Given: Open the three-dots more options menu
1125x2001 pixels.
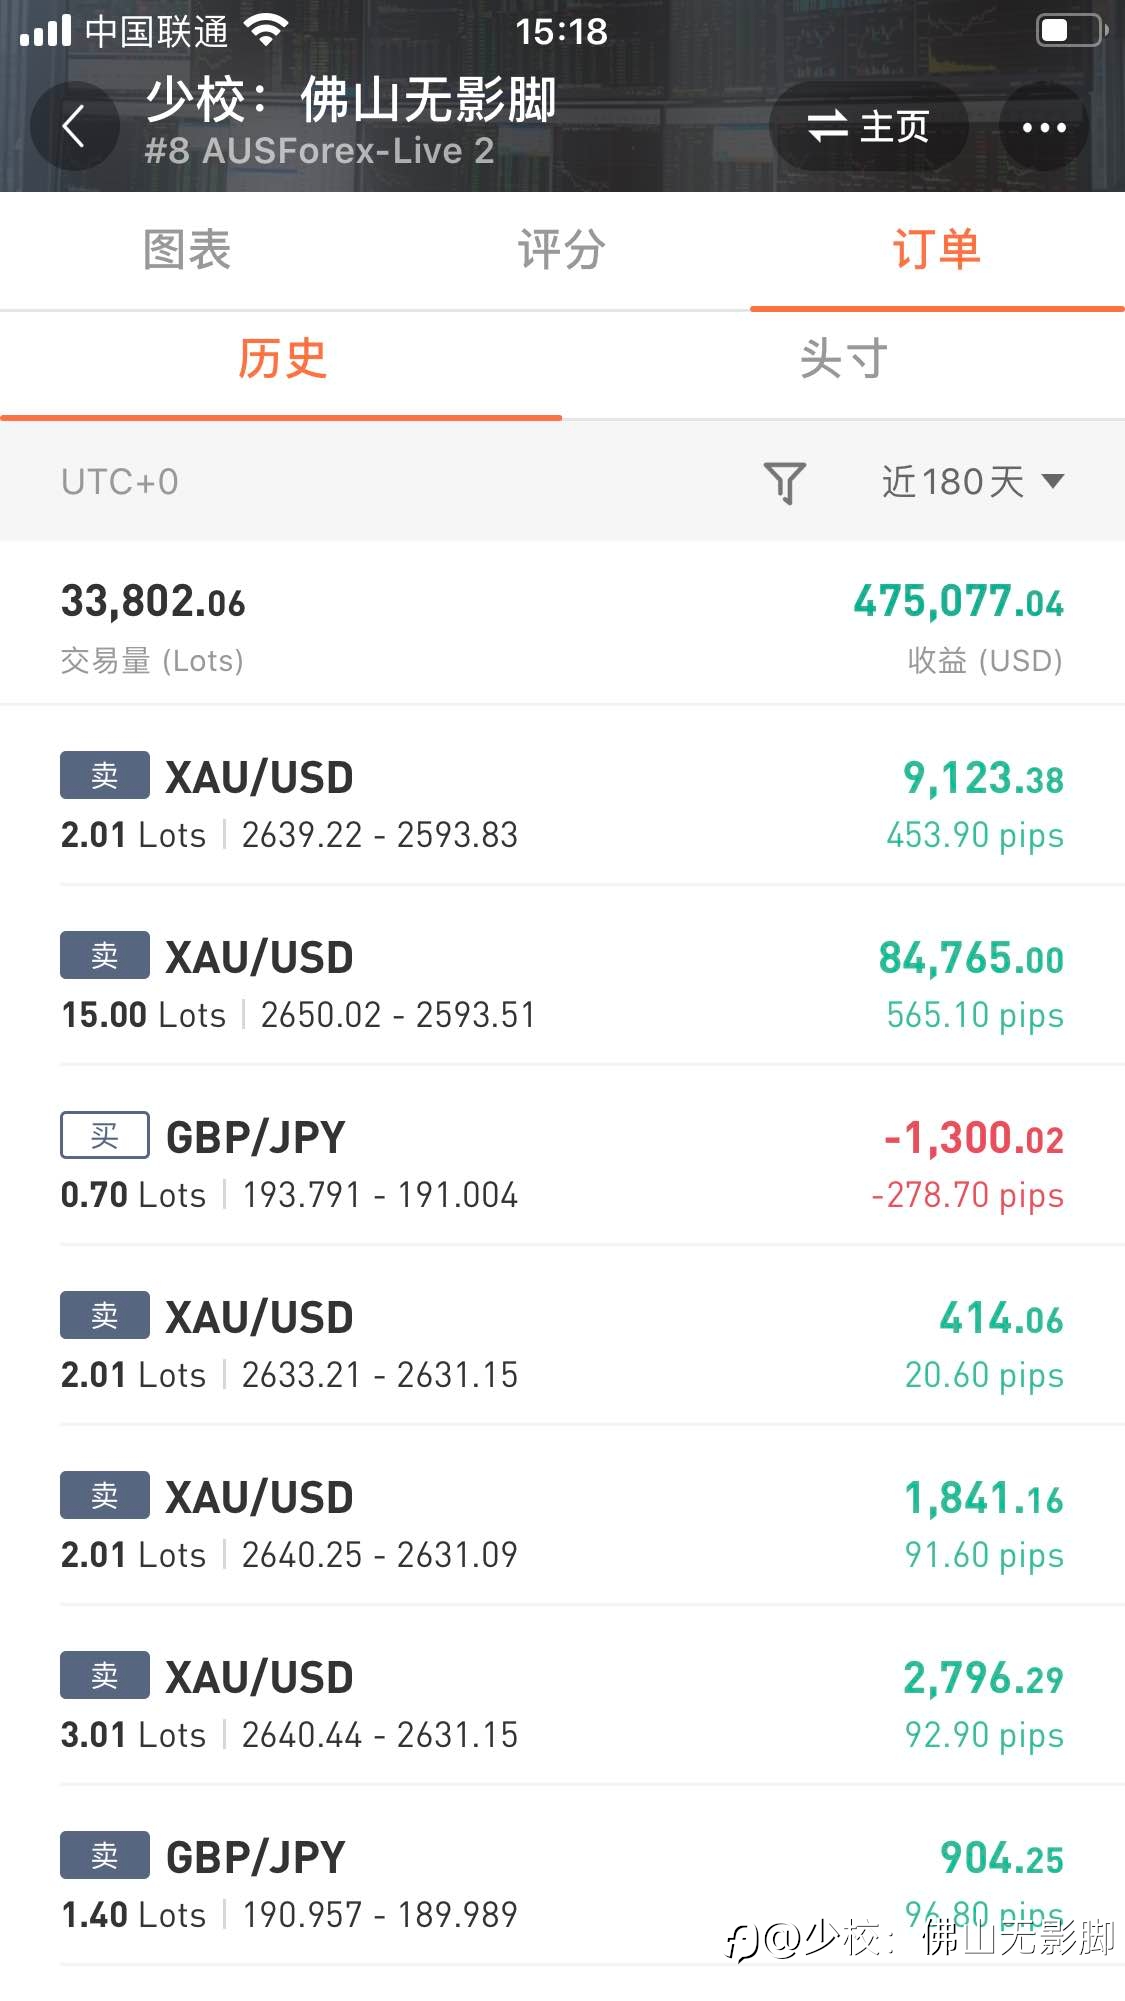Looking at the screenshot, I should coord(1044,127).
